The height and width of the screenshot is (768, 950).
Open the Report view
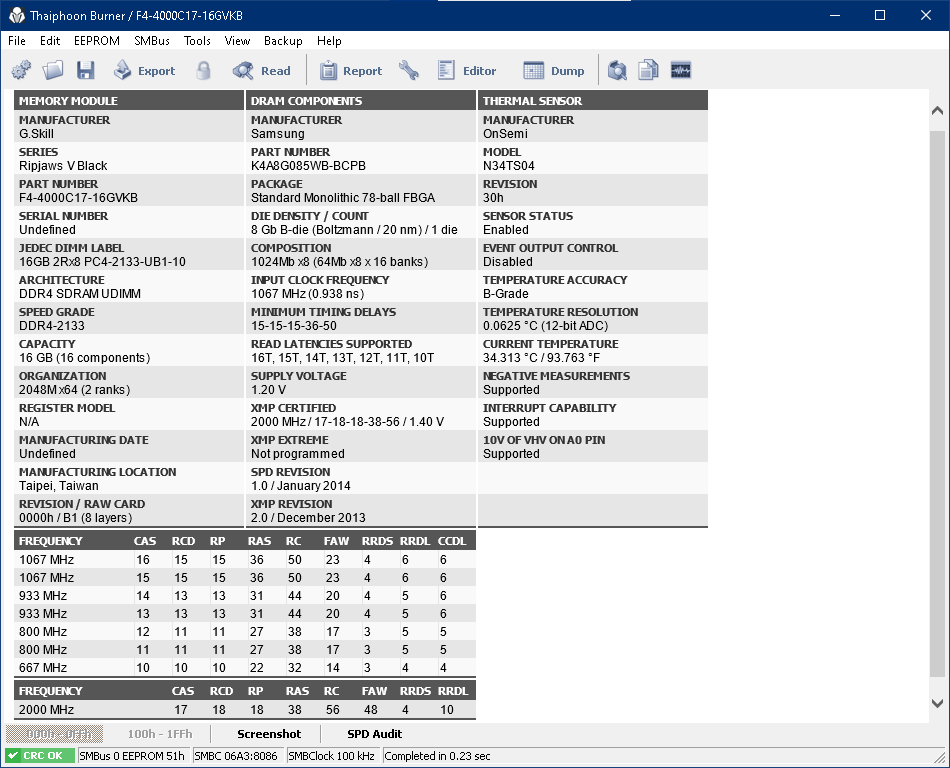[351, 70]
